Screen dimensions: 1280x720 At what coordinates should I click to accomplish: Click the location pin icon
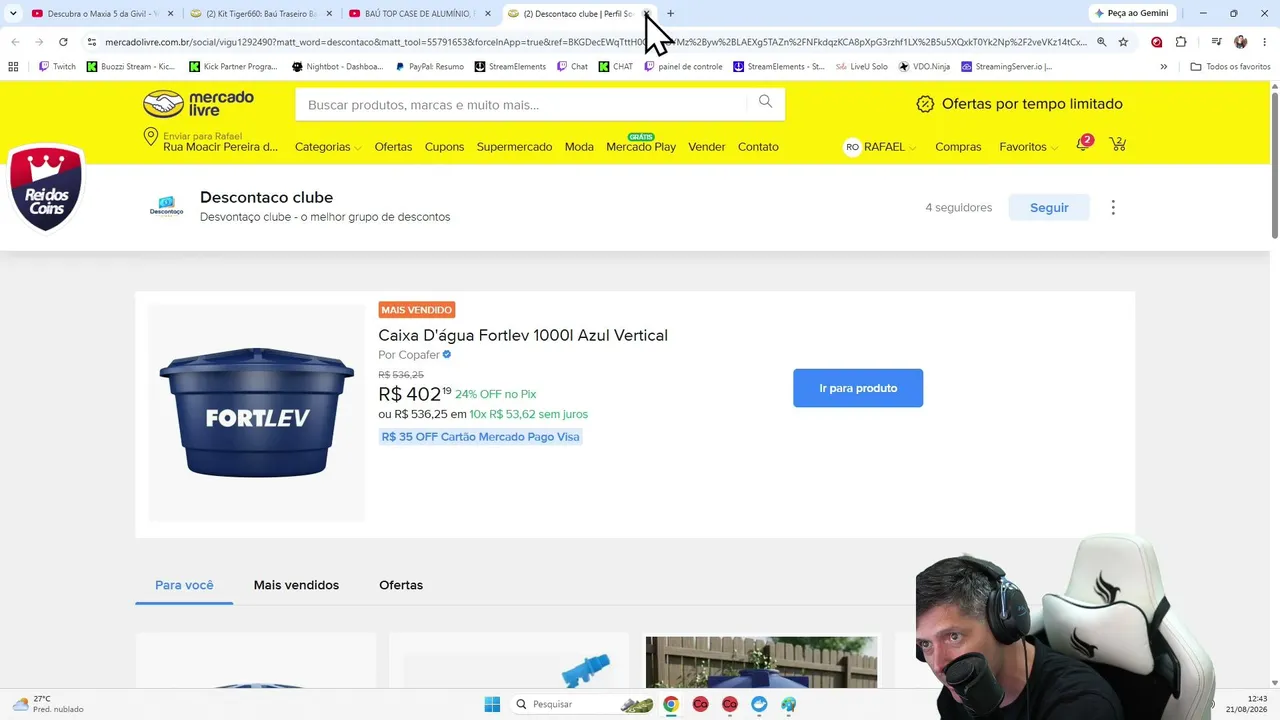pyautogui.click(x=151, y=138)
